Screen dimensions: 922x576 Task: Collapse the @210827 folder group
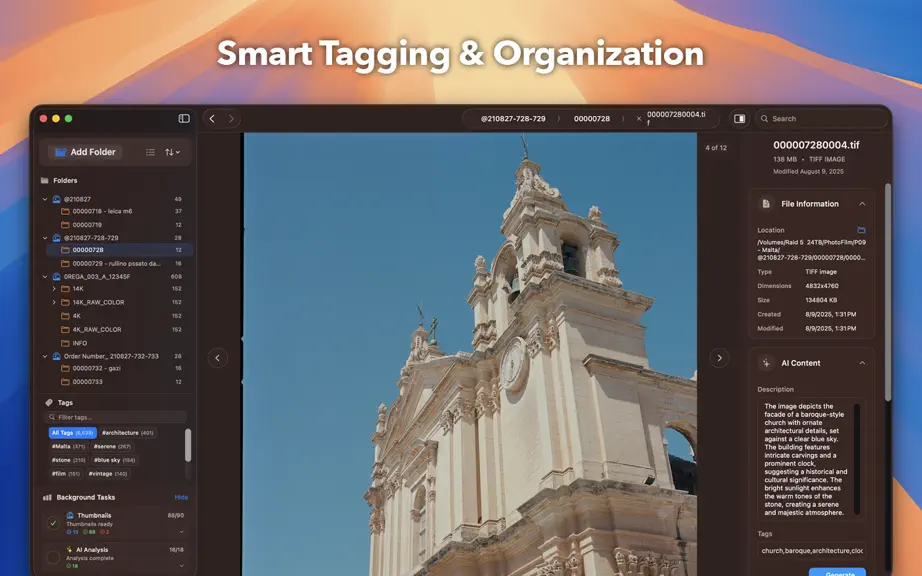coord(45,199)
